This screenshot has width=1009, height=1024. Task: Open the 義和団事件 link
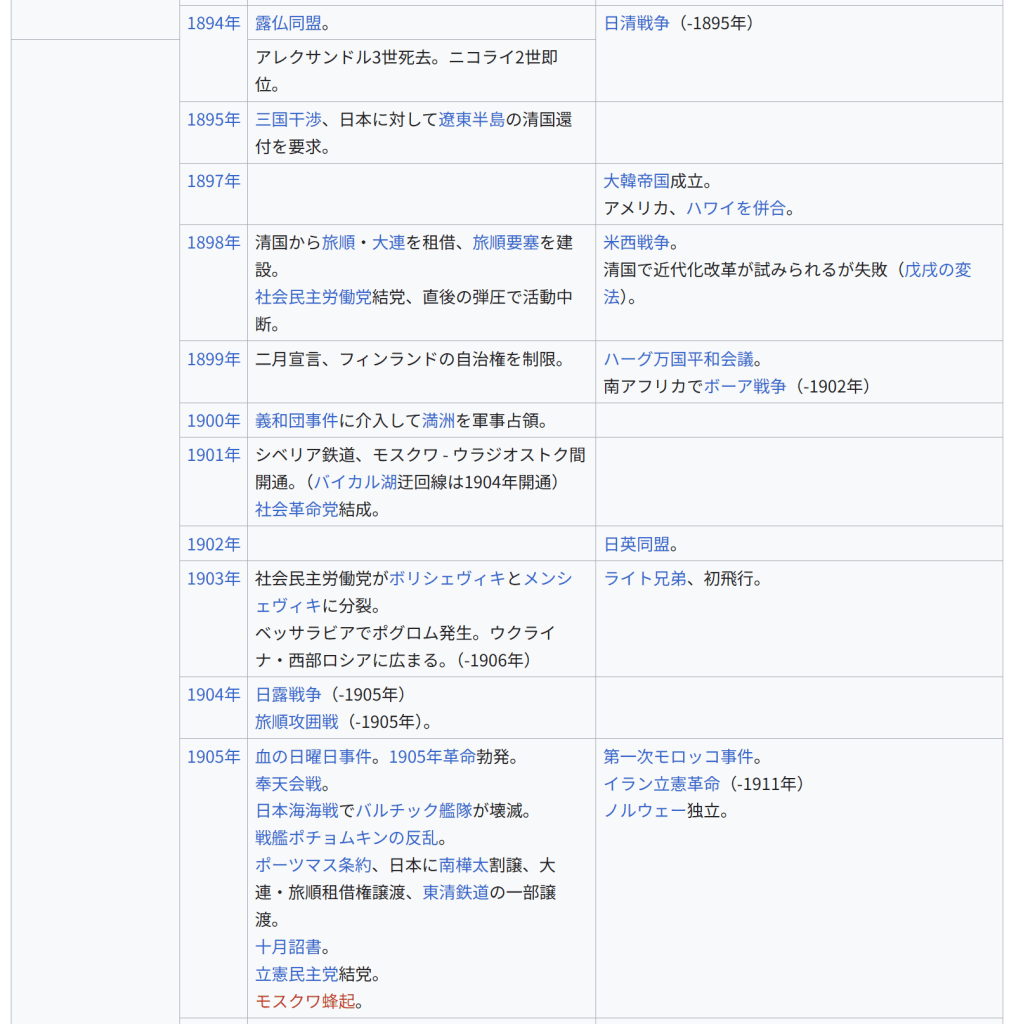click(x=297, y=421)
